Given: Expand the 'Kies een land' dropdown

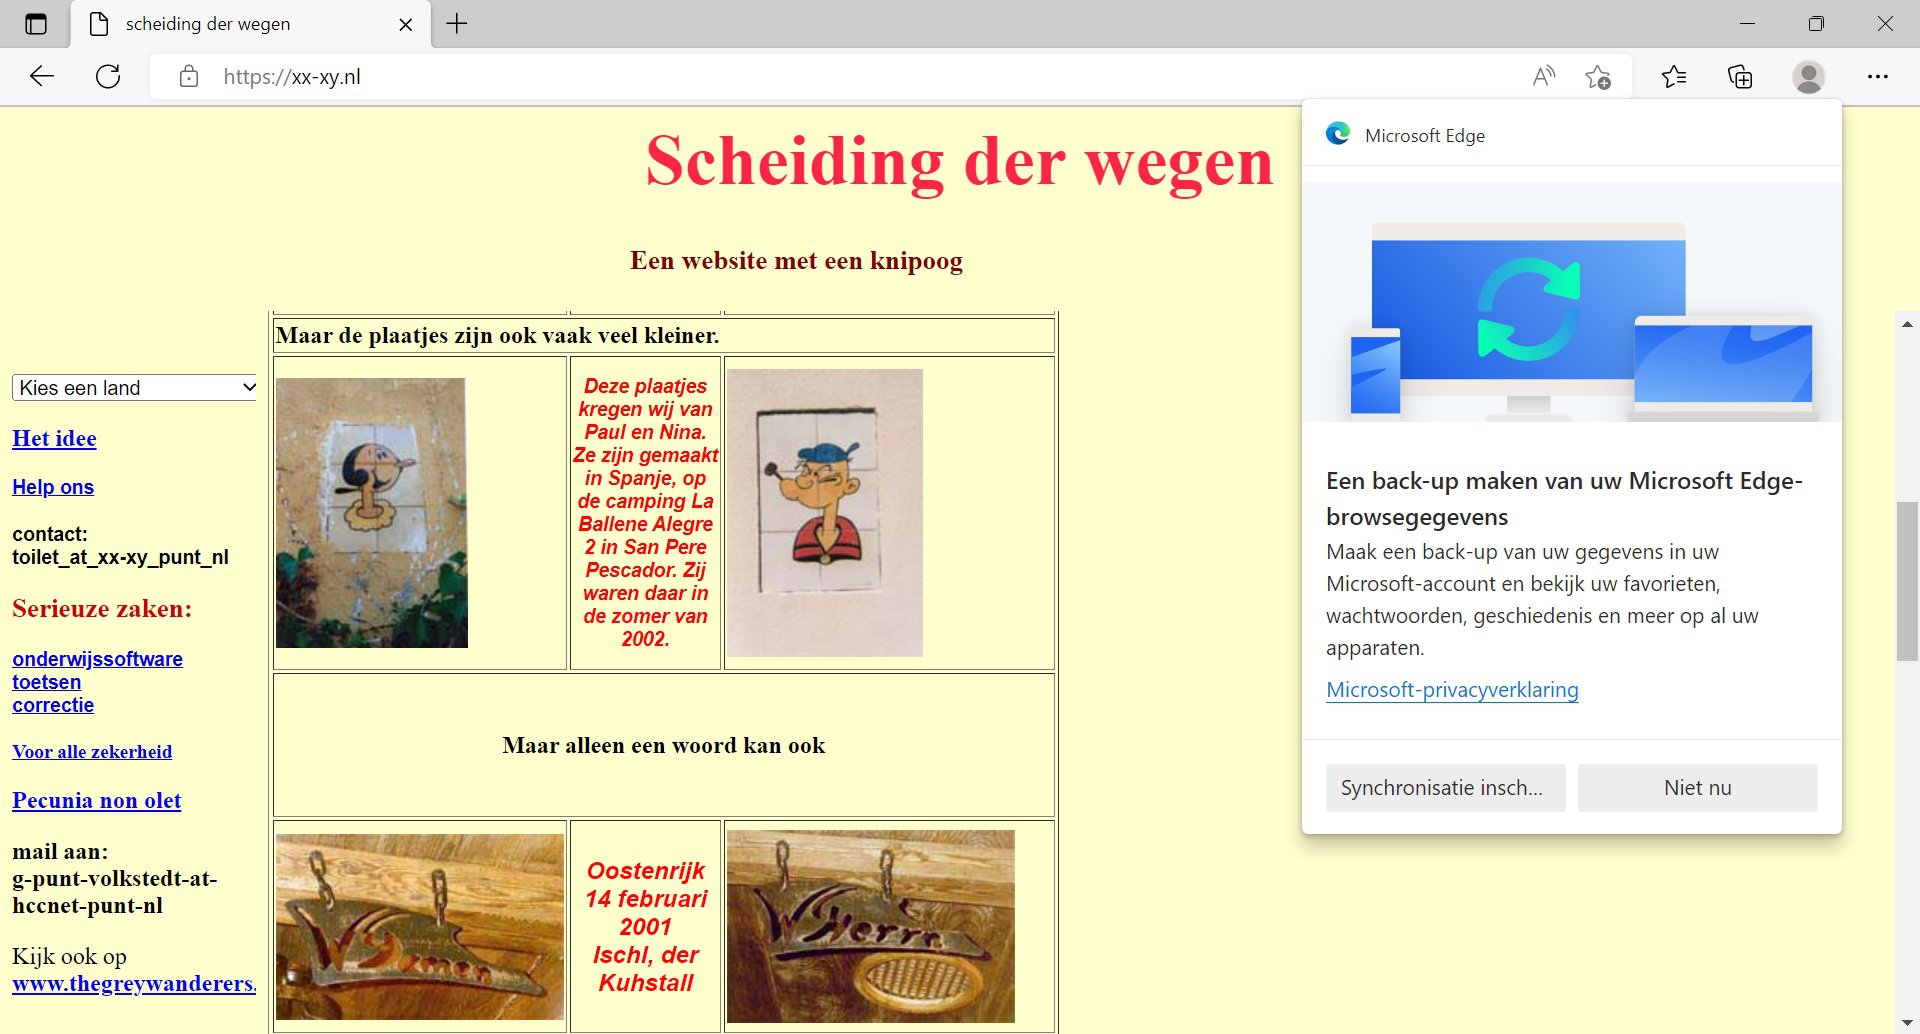Looking at the screenshot, I should tap(135, 388).
